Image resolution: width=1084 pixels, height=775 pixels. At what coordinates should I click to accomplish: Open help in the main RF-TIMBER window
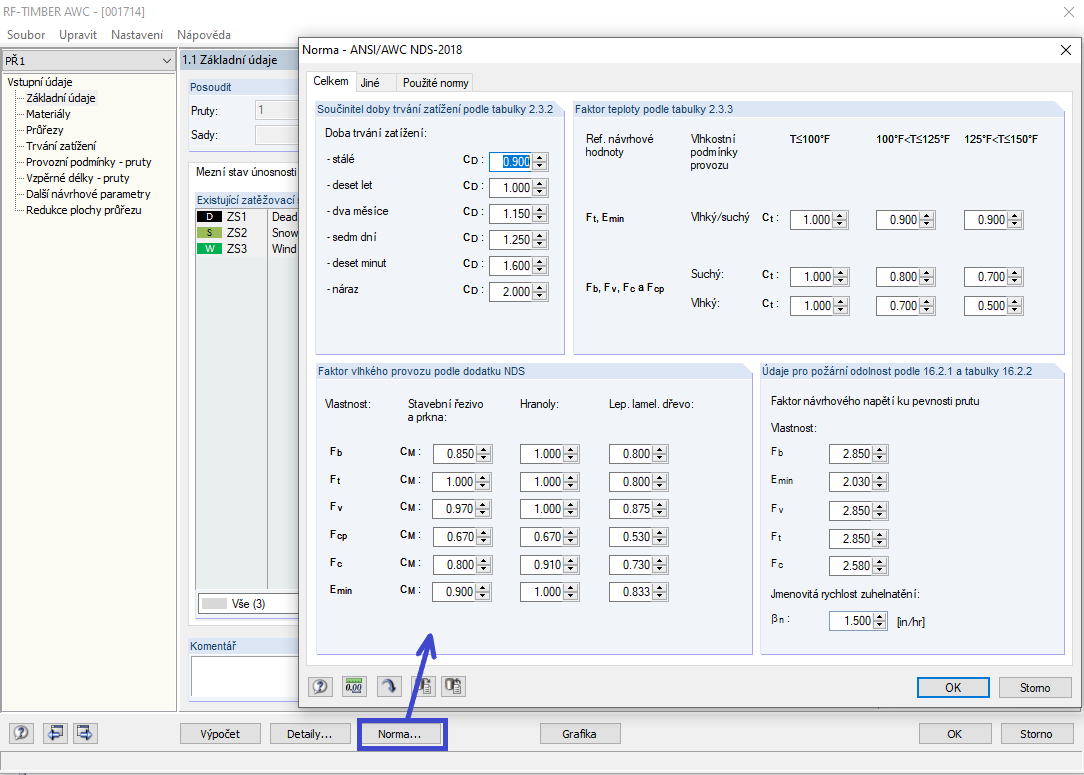tap(21, 733)
